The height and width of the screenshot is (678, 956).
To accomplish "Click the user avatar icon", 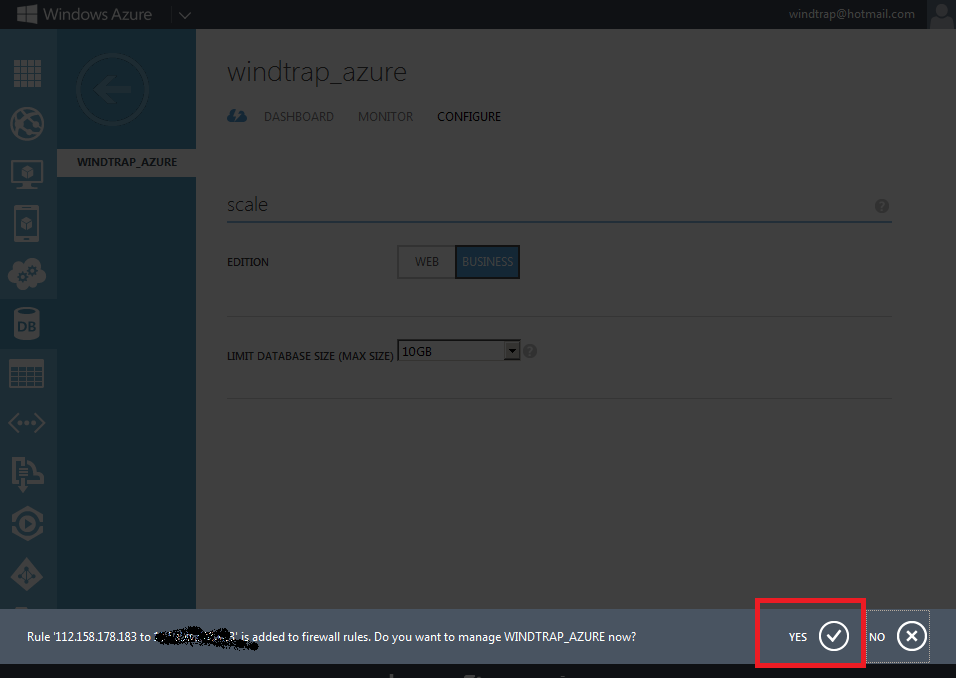I will click(941, 15).
